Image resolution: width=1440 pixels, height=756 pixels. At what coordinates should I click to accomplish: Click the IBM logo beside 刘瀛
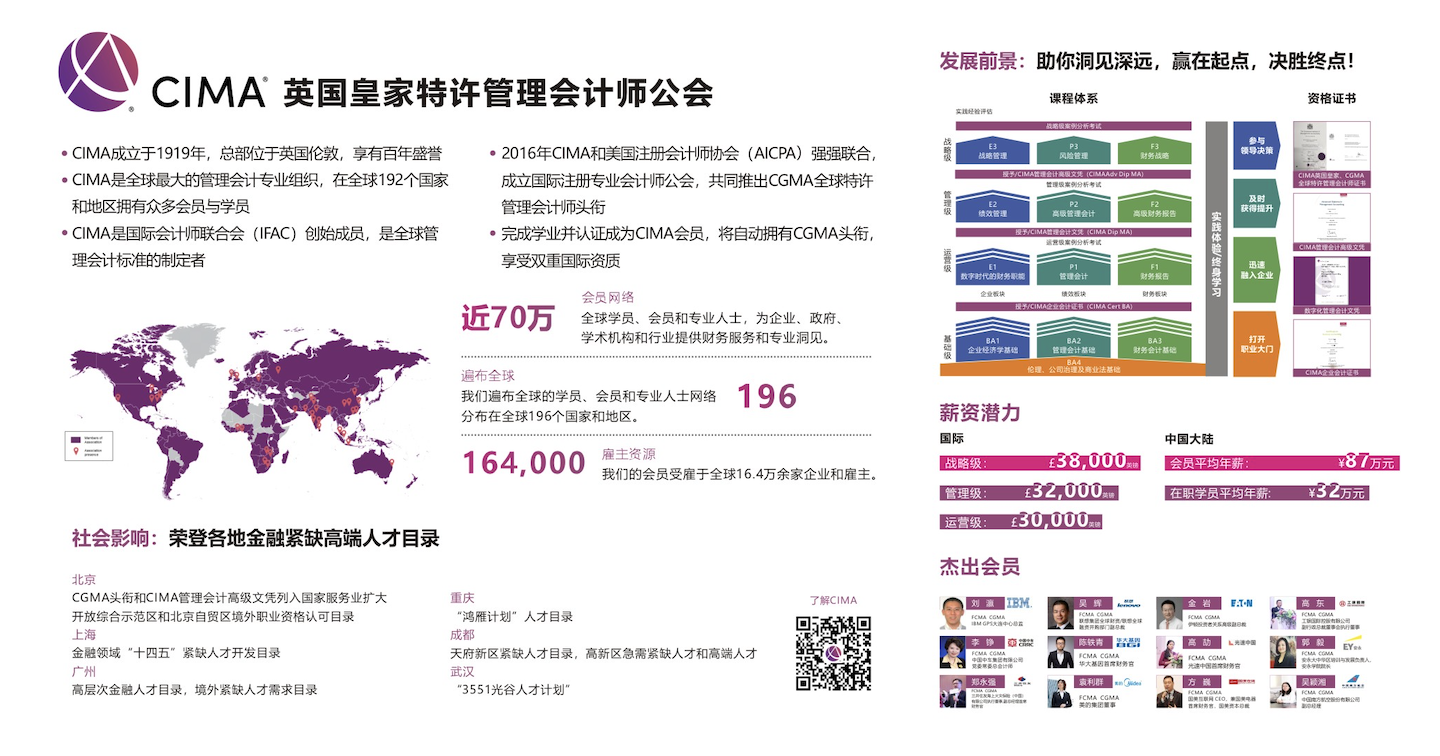pyautogui.click(x=1018, y=603)
